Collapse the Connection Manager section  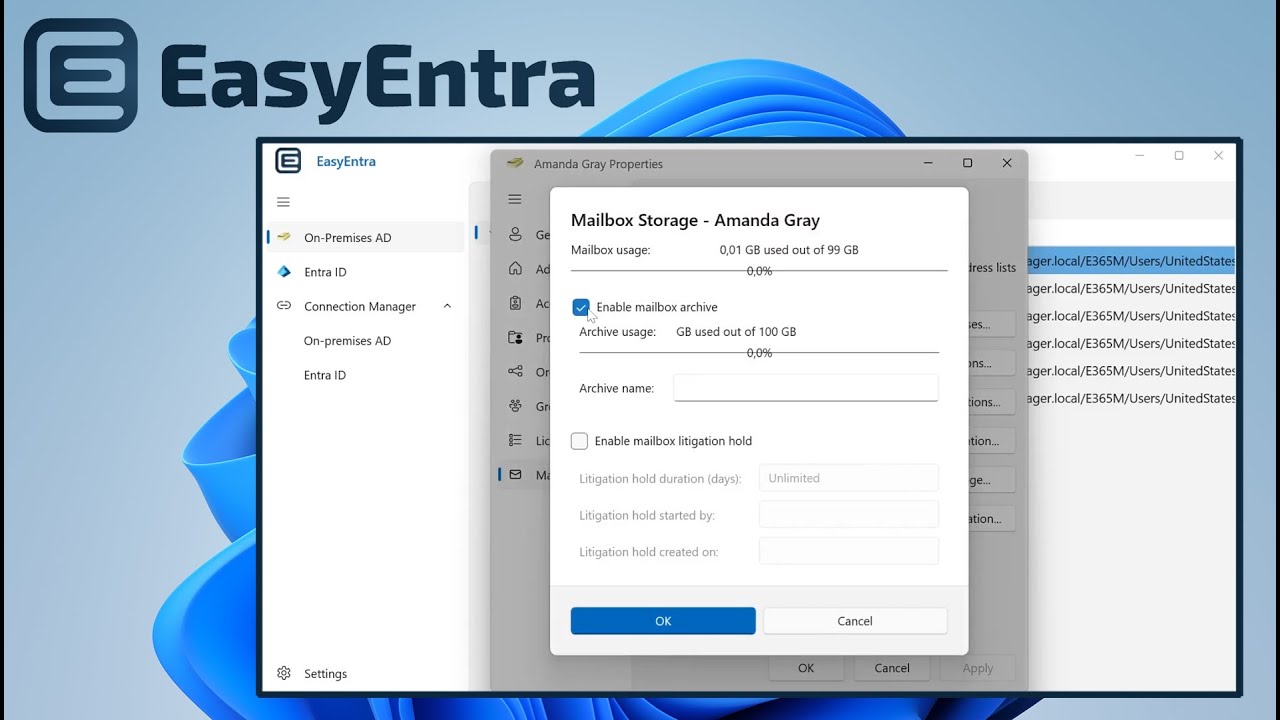click(x=447, y=306)
